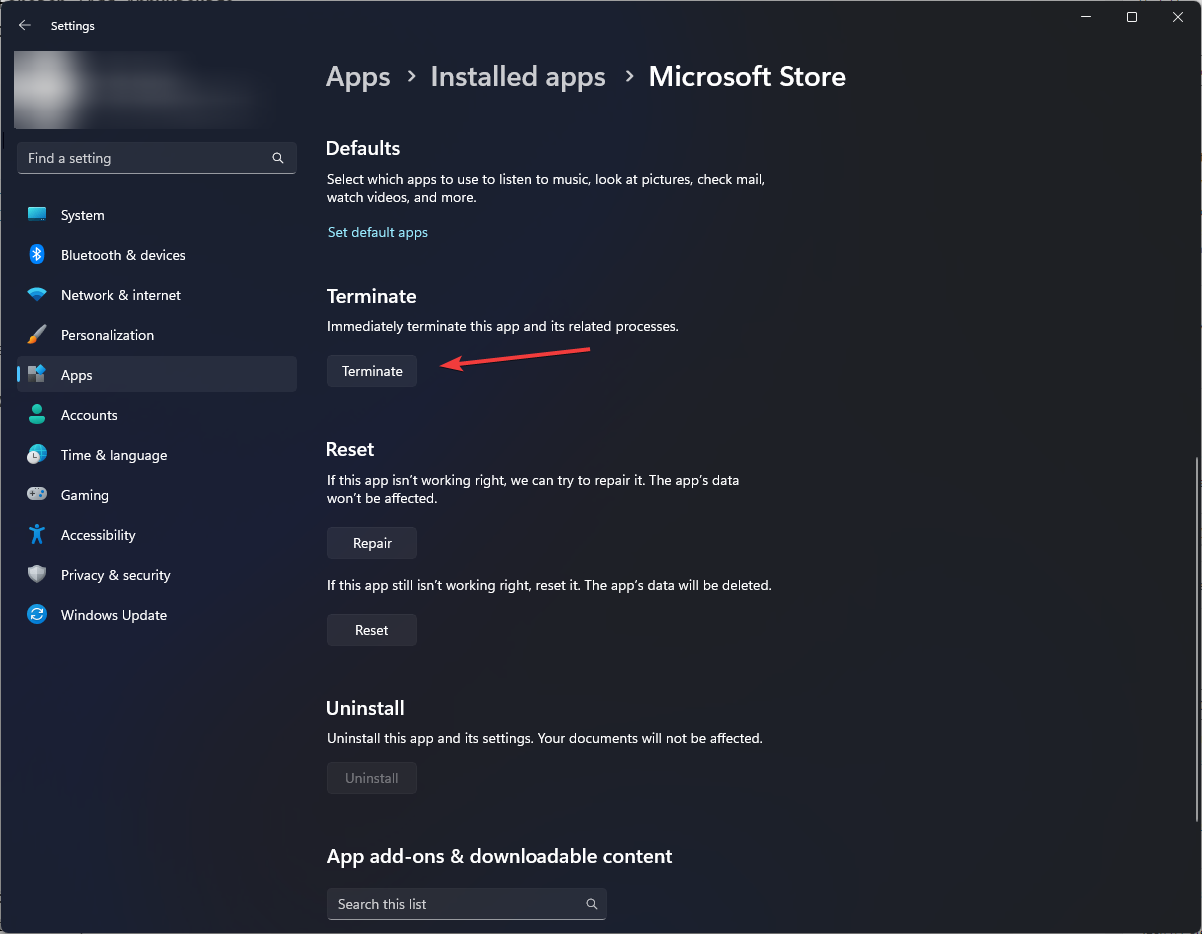Go to Apps breadcrumb in header
Image resolution: width=1202 pixels, height=934 pixels.
pyautogui.click(x=358, y=77)
